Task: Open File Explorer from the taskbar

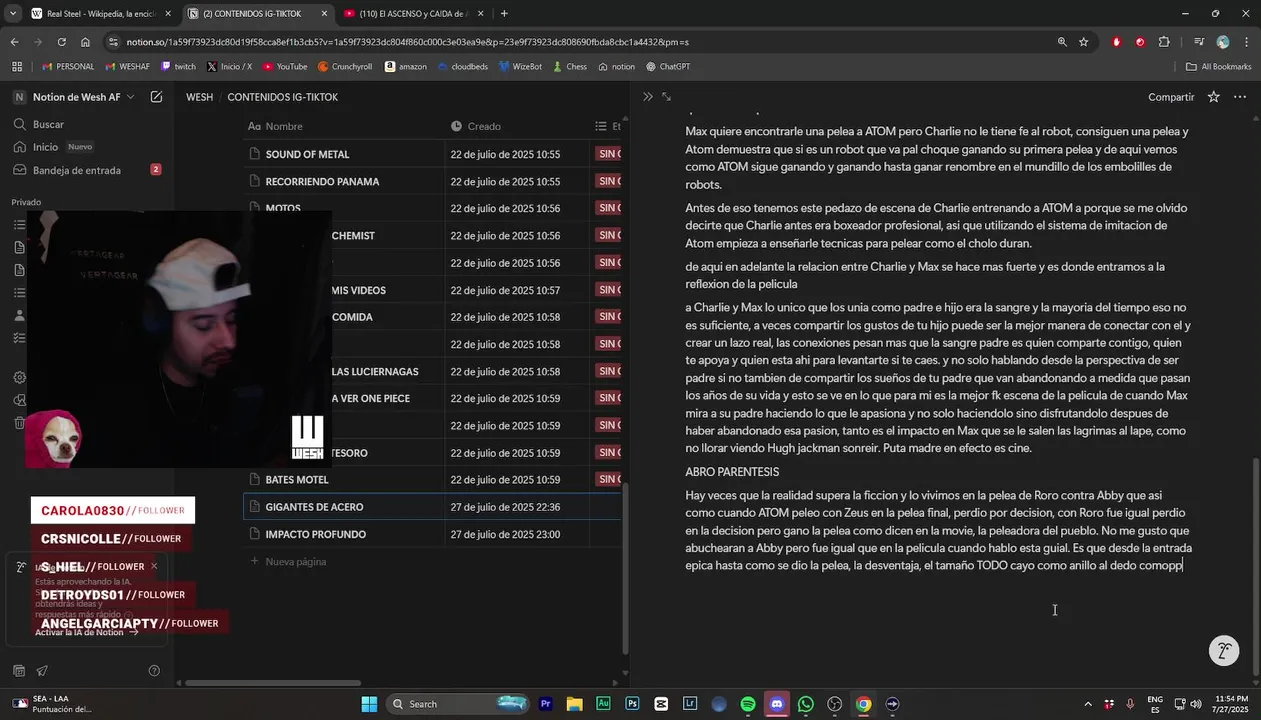Action: (575, 704)
